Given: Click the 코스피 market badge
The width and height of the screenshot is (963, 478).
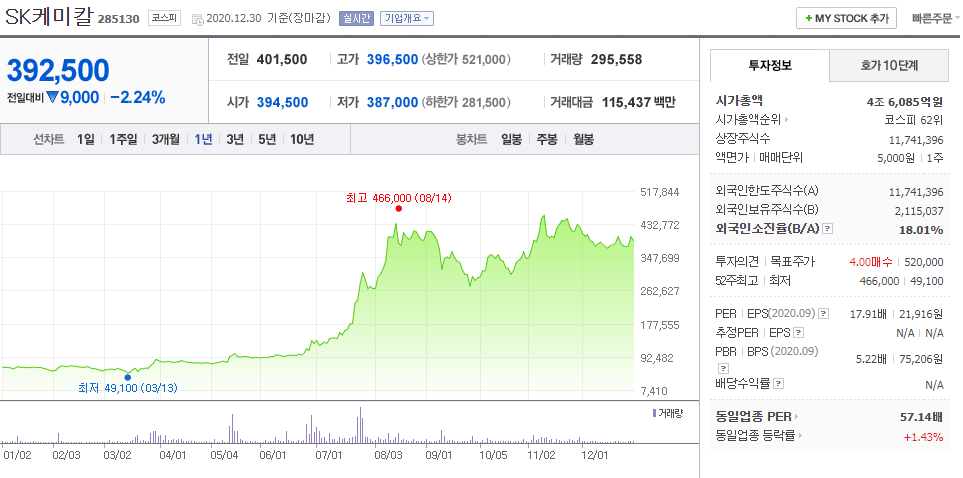Looking at the screenshot, I should pyautogui.click(x=164, y=18).
